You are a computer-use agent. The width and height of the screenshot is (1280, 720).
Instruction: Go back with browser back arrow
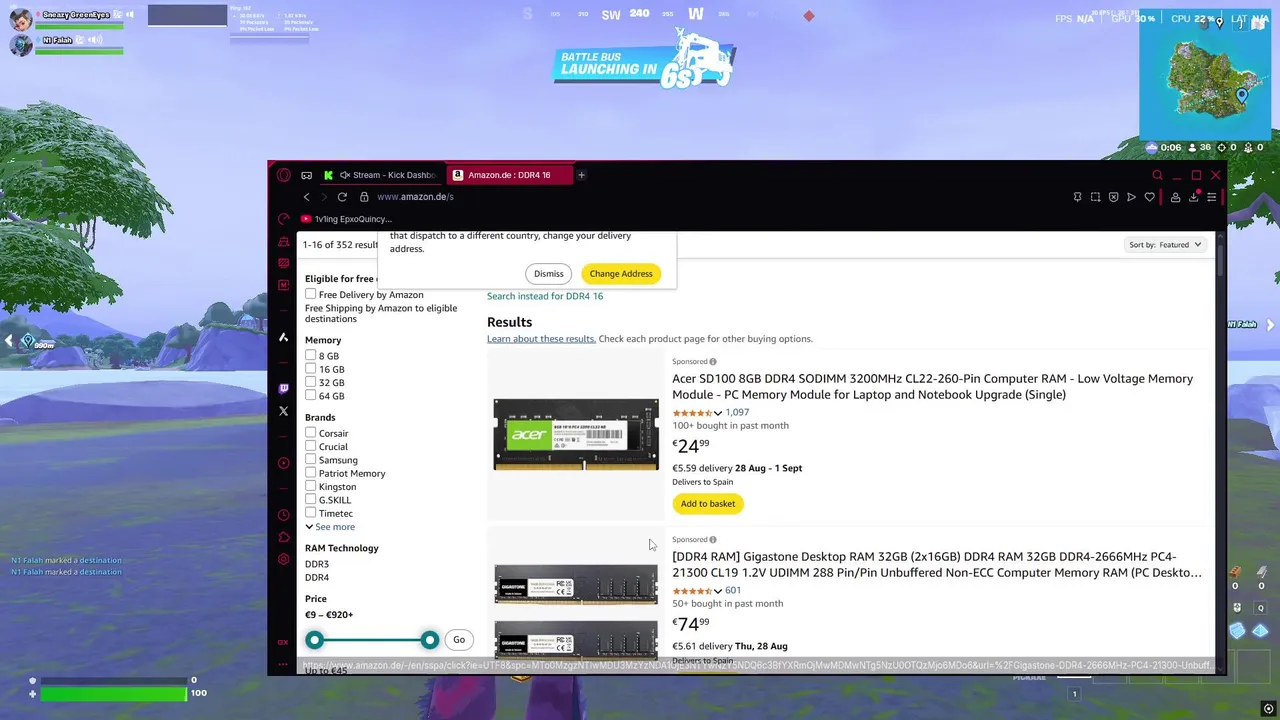pyautogui.click(x=307, y=197)
